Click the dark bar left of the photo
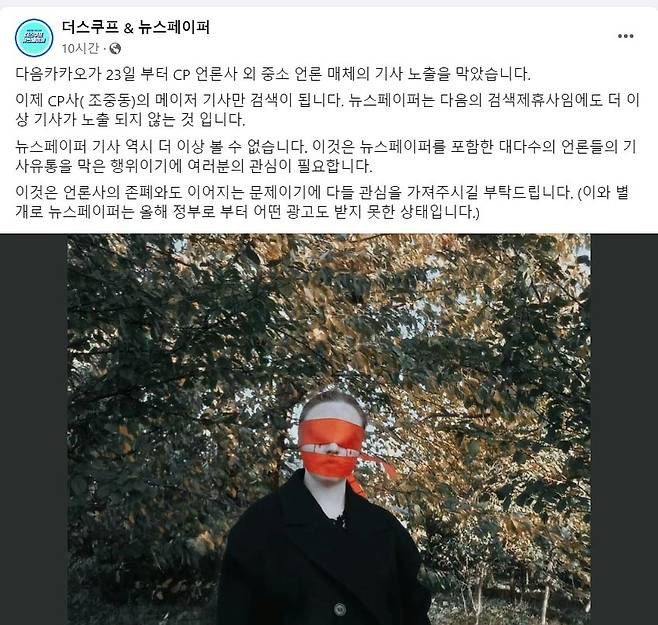 tap(34, 429)
